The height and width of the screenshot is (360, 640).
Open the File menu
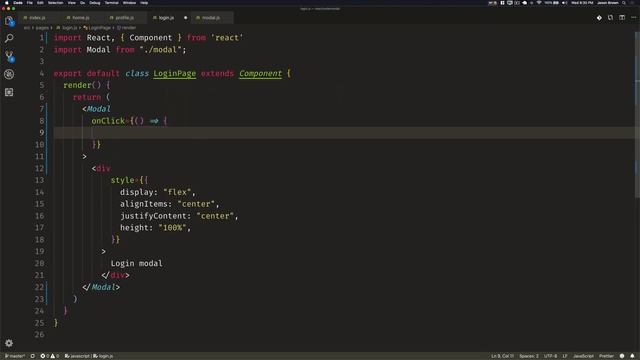[30, 3]
